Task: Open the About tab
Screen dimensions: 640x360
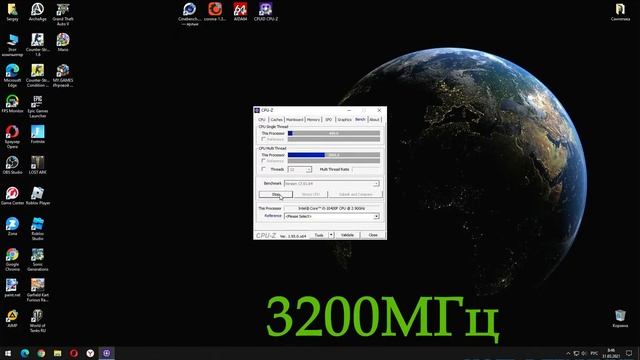Action: click(374, 120)
